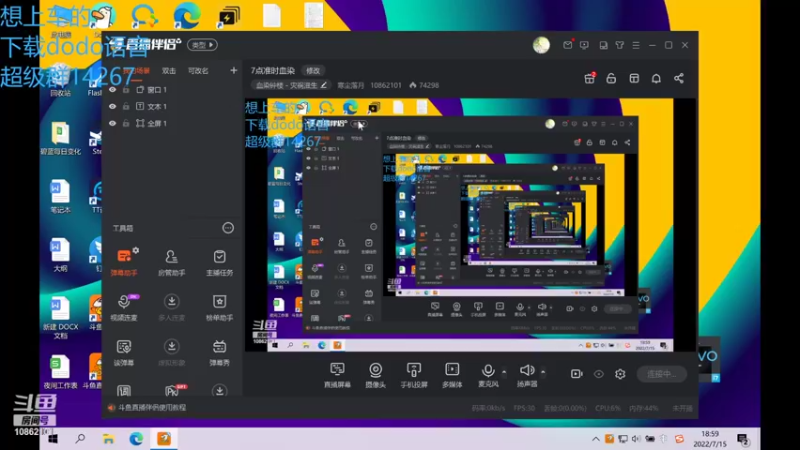The height and width of the screenshot is (450, 800).
Task: Add a 直播屏幕 screen capture source
Action: pyautogui.click(x=337, y=374)
